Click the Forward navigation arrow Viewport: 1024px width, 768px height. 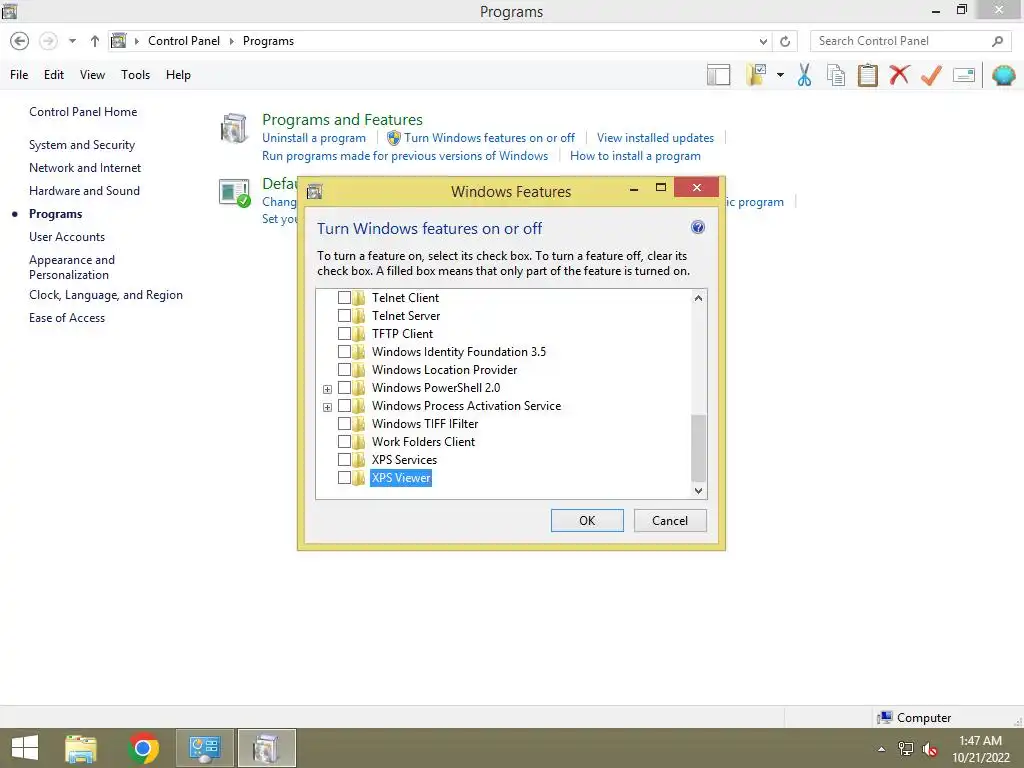(x=48, y=41)
